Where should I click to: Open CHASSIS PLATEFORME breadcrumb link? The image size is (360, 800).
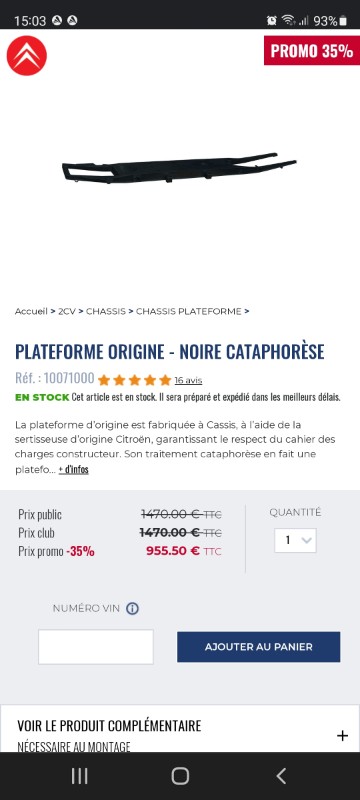pyautogui.click(x=189, y=311)
